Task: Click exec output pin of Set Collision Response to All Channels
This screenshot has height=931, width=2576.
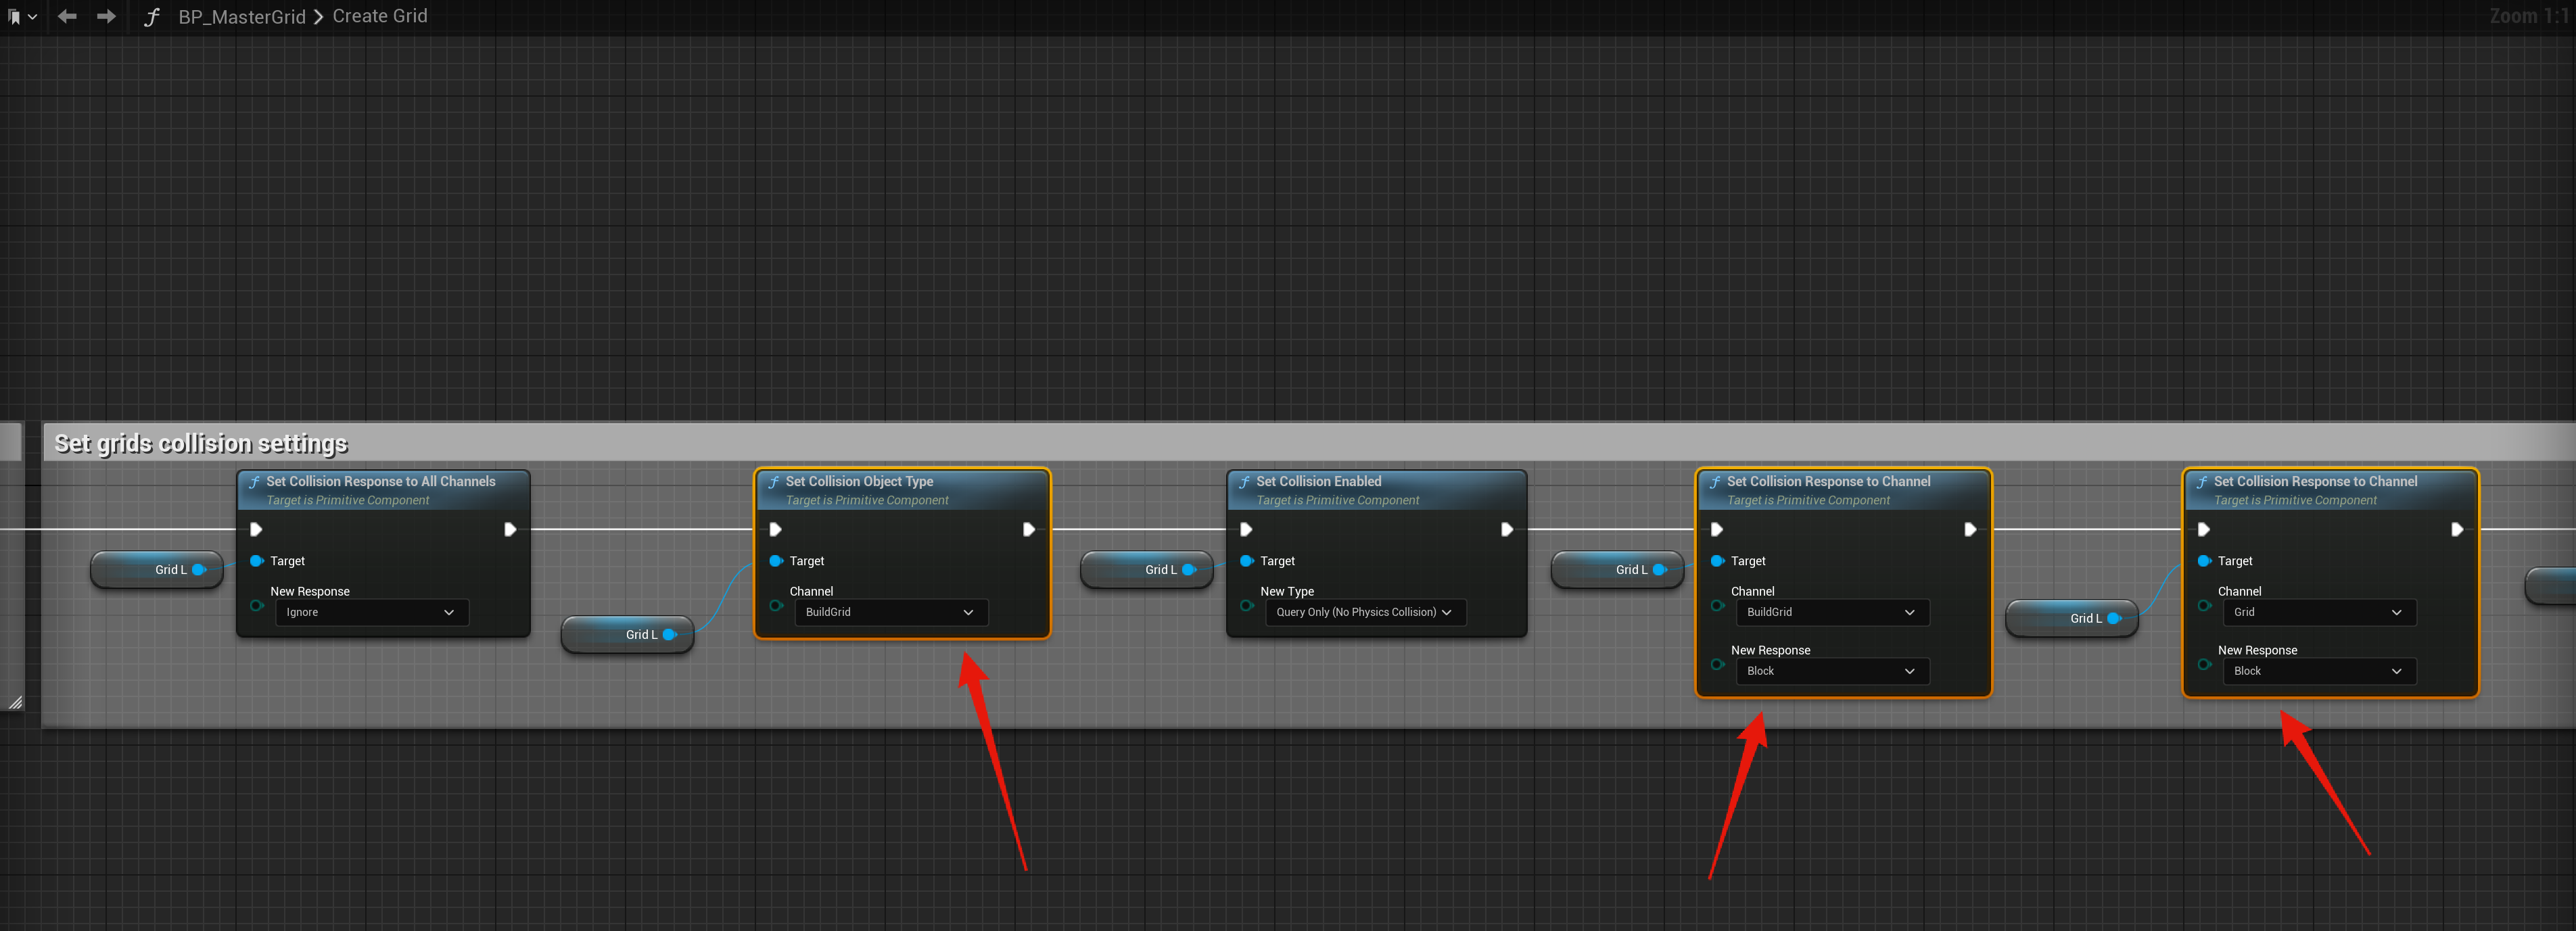Action: pos(509,529)
